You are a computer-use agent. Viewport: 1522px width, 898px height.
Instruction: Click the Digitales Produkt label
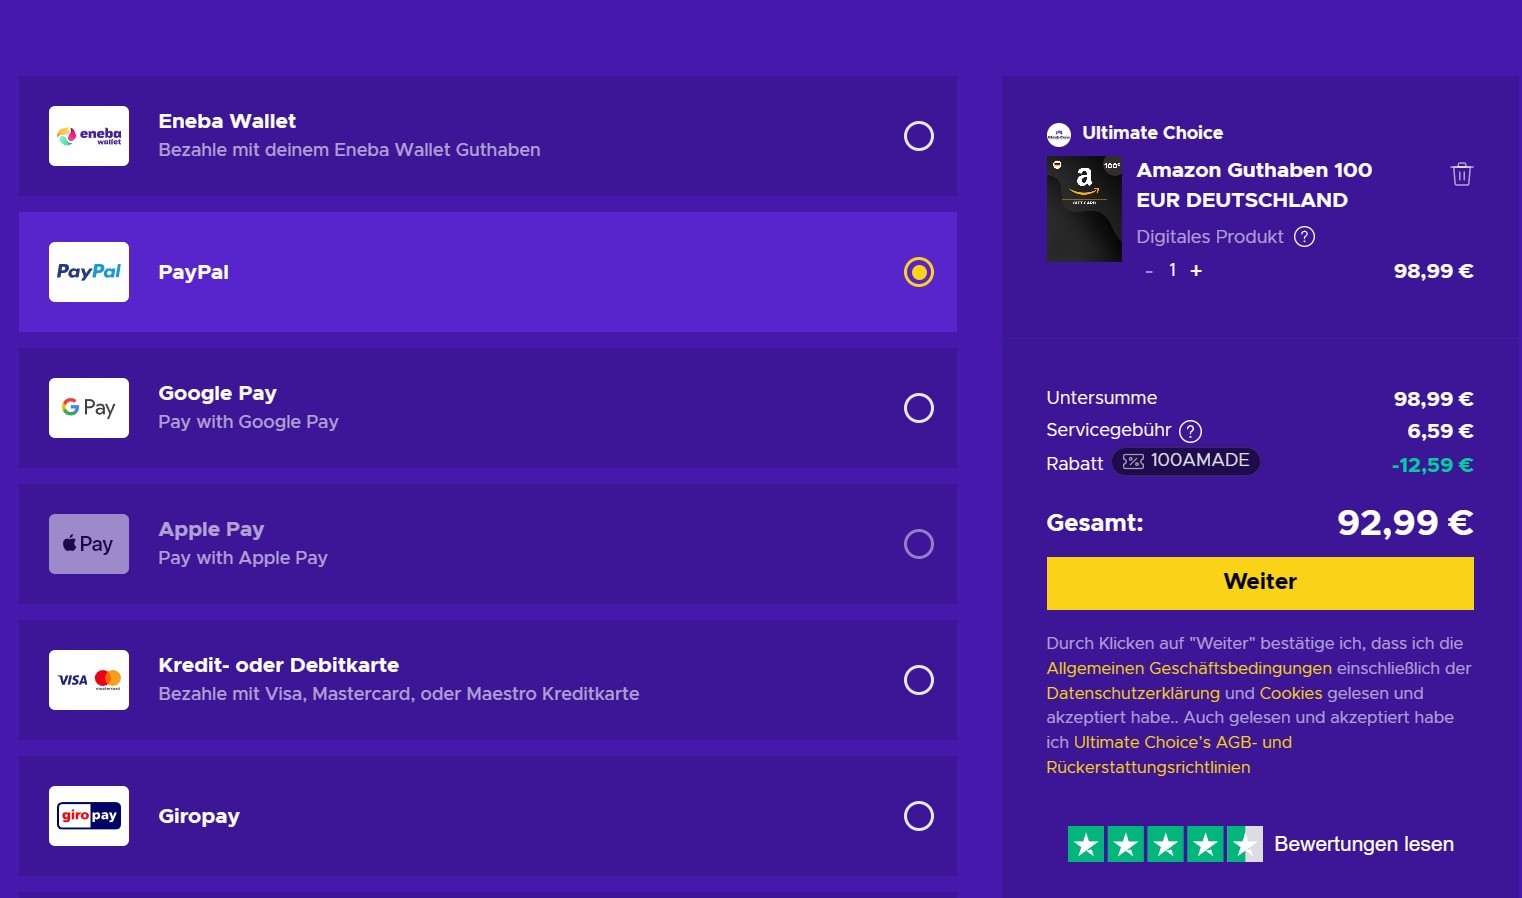click(x=1210, y=237)
